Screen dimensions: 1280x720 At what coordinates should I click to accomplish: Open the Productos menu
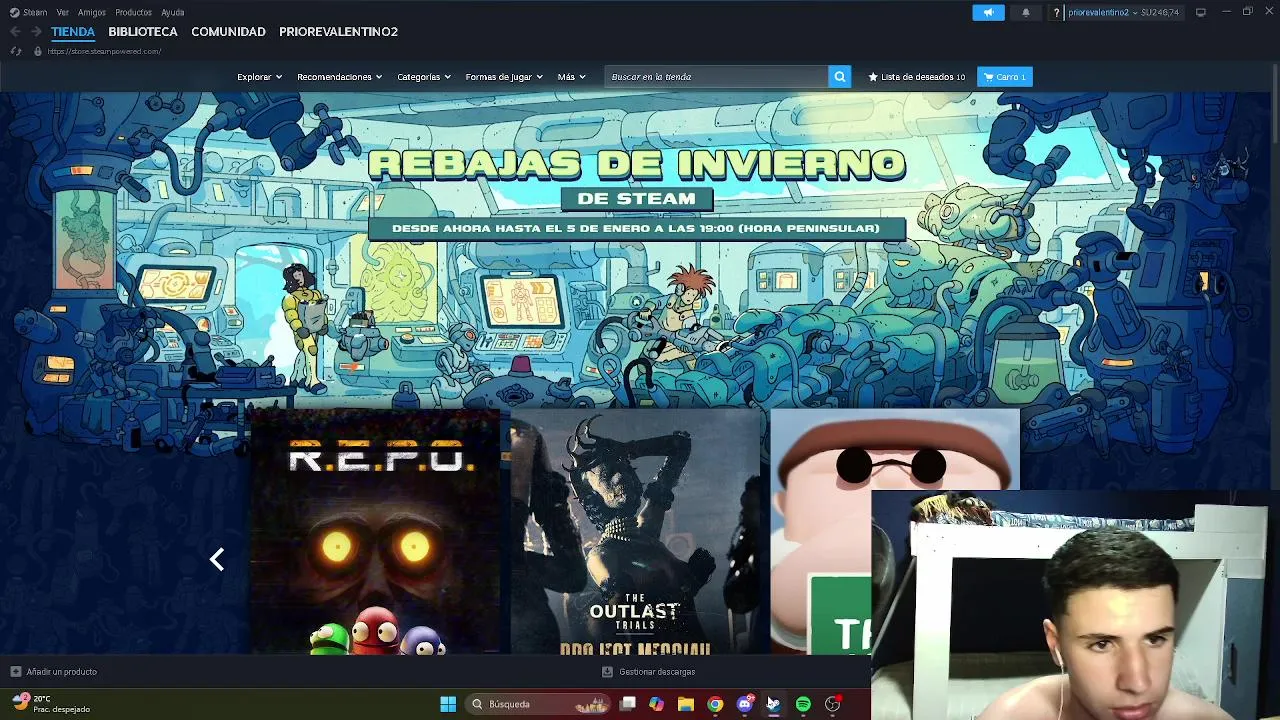[x=133, y=12]
